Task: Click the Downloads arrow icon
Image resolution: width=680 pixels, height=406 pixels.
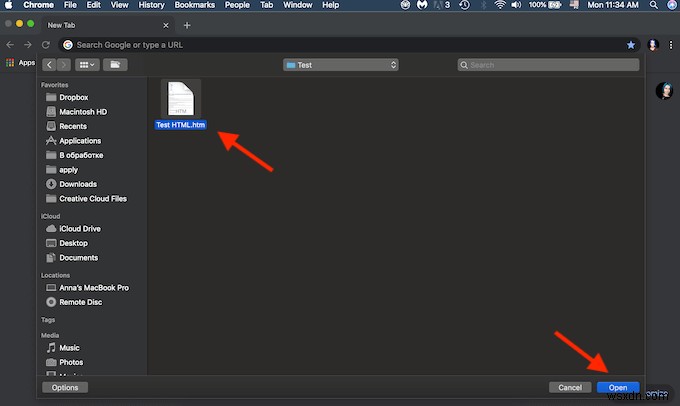Action: click(x=51, y=184)
